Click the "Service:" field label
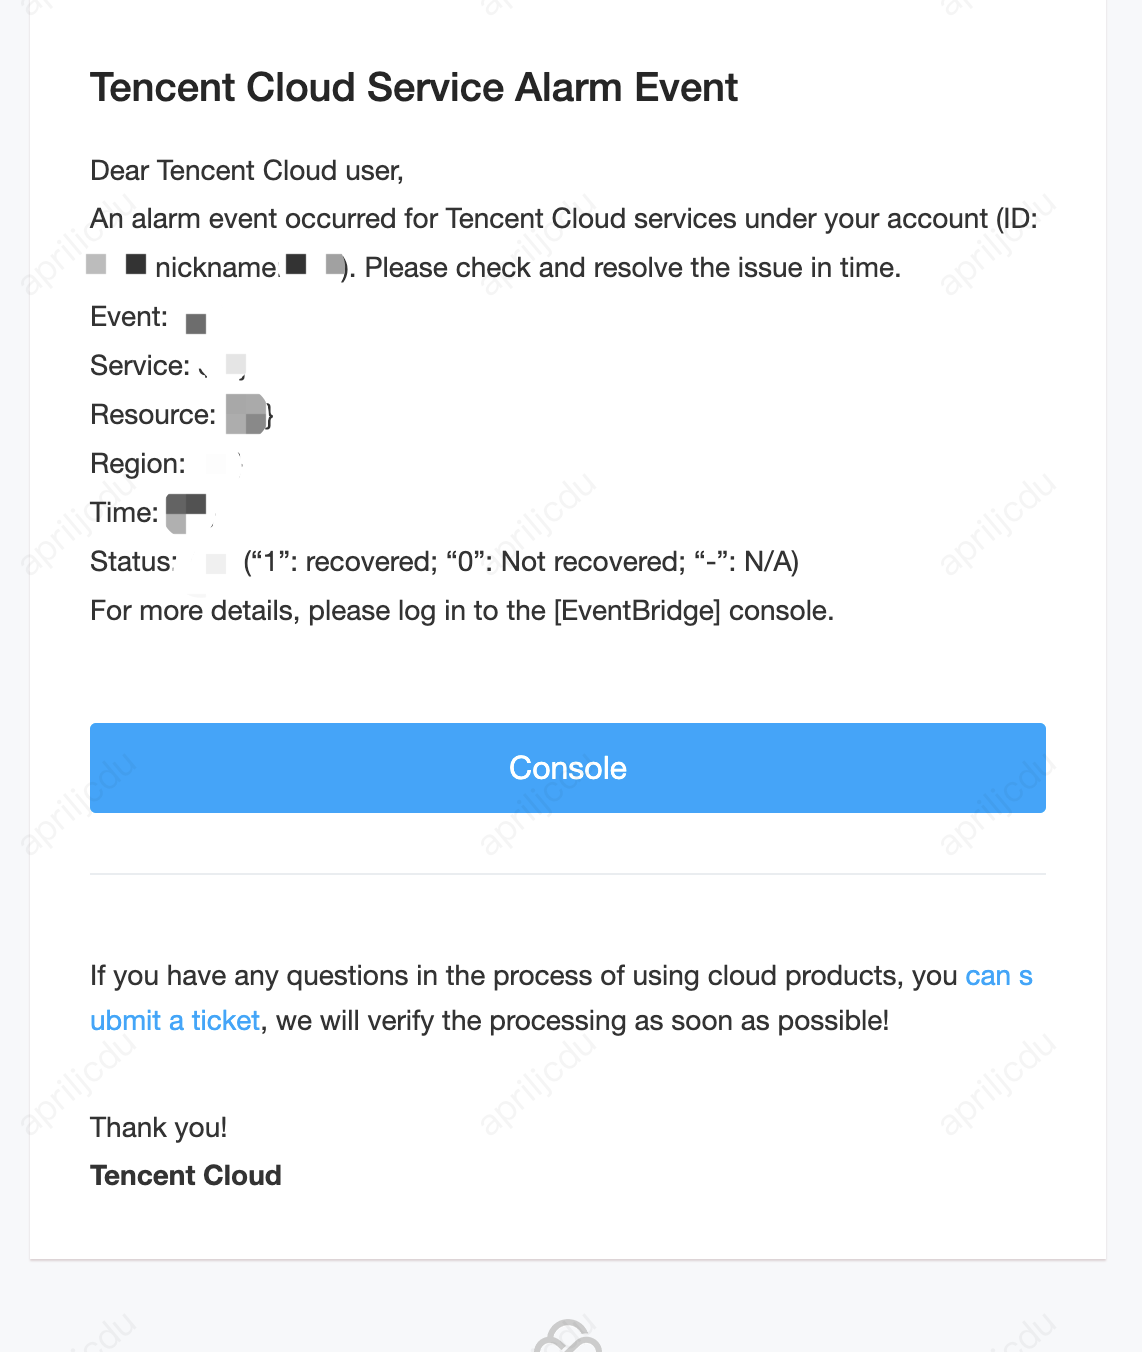Screen dimensions: 1142x1352 tap(140, 366)
